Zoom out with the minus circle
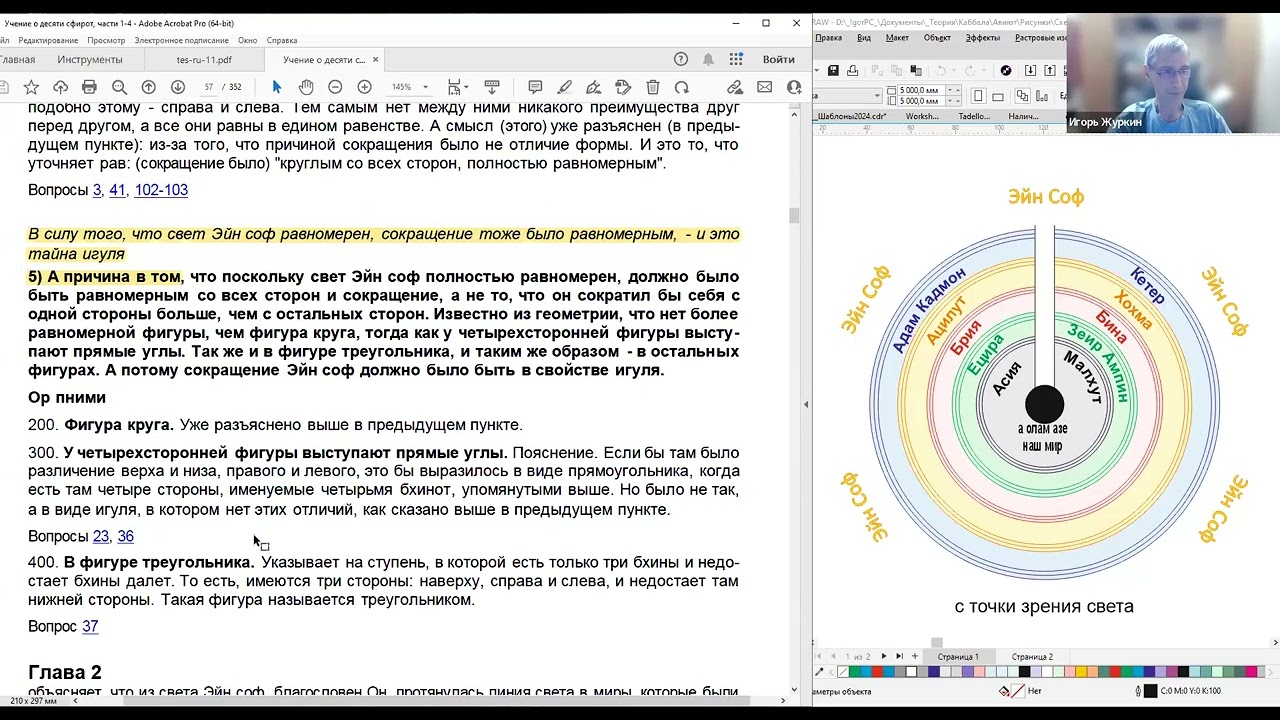This screenshot has height=720, width=1280. 335,87
